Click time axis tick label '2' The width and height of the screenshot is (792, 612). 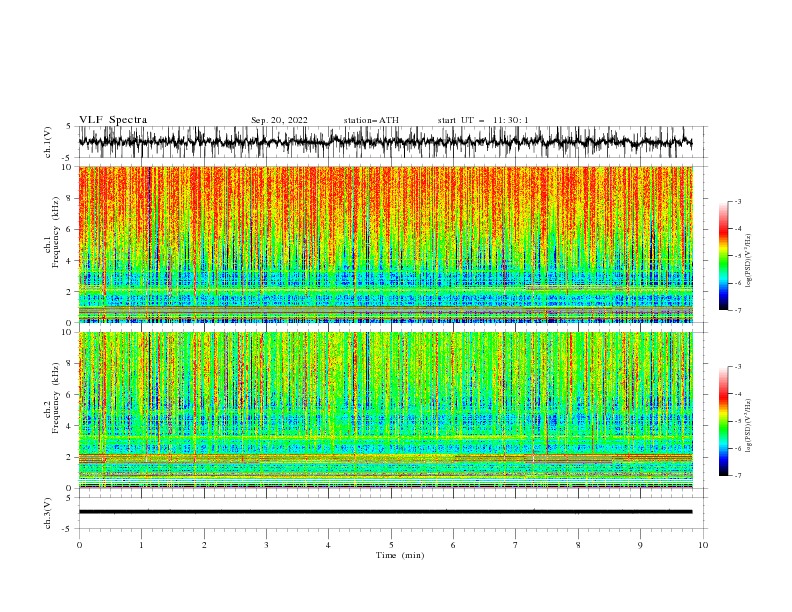tap(204, 545)
